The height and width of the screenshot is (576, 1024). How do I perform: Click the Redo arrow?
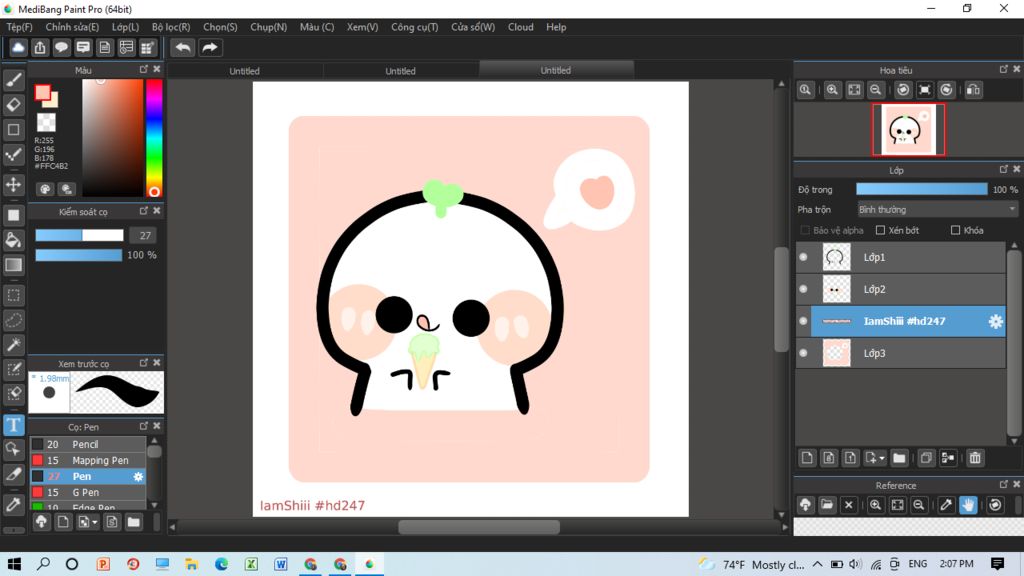[210, 48]
